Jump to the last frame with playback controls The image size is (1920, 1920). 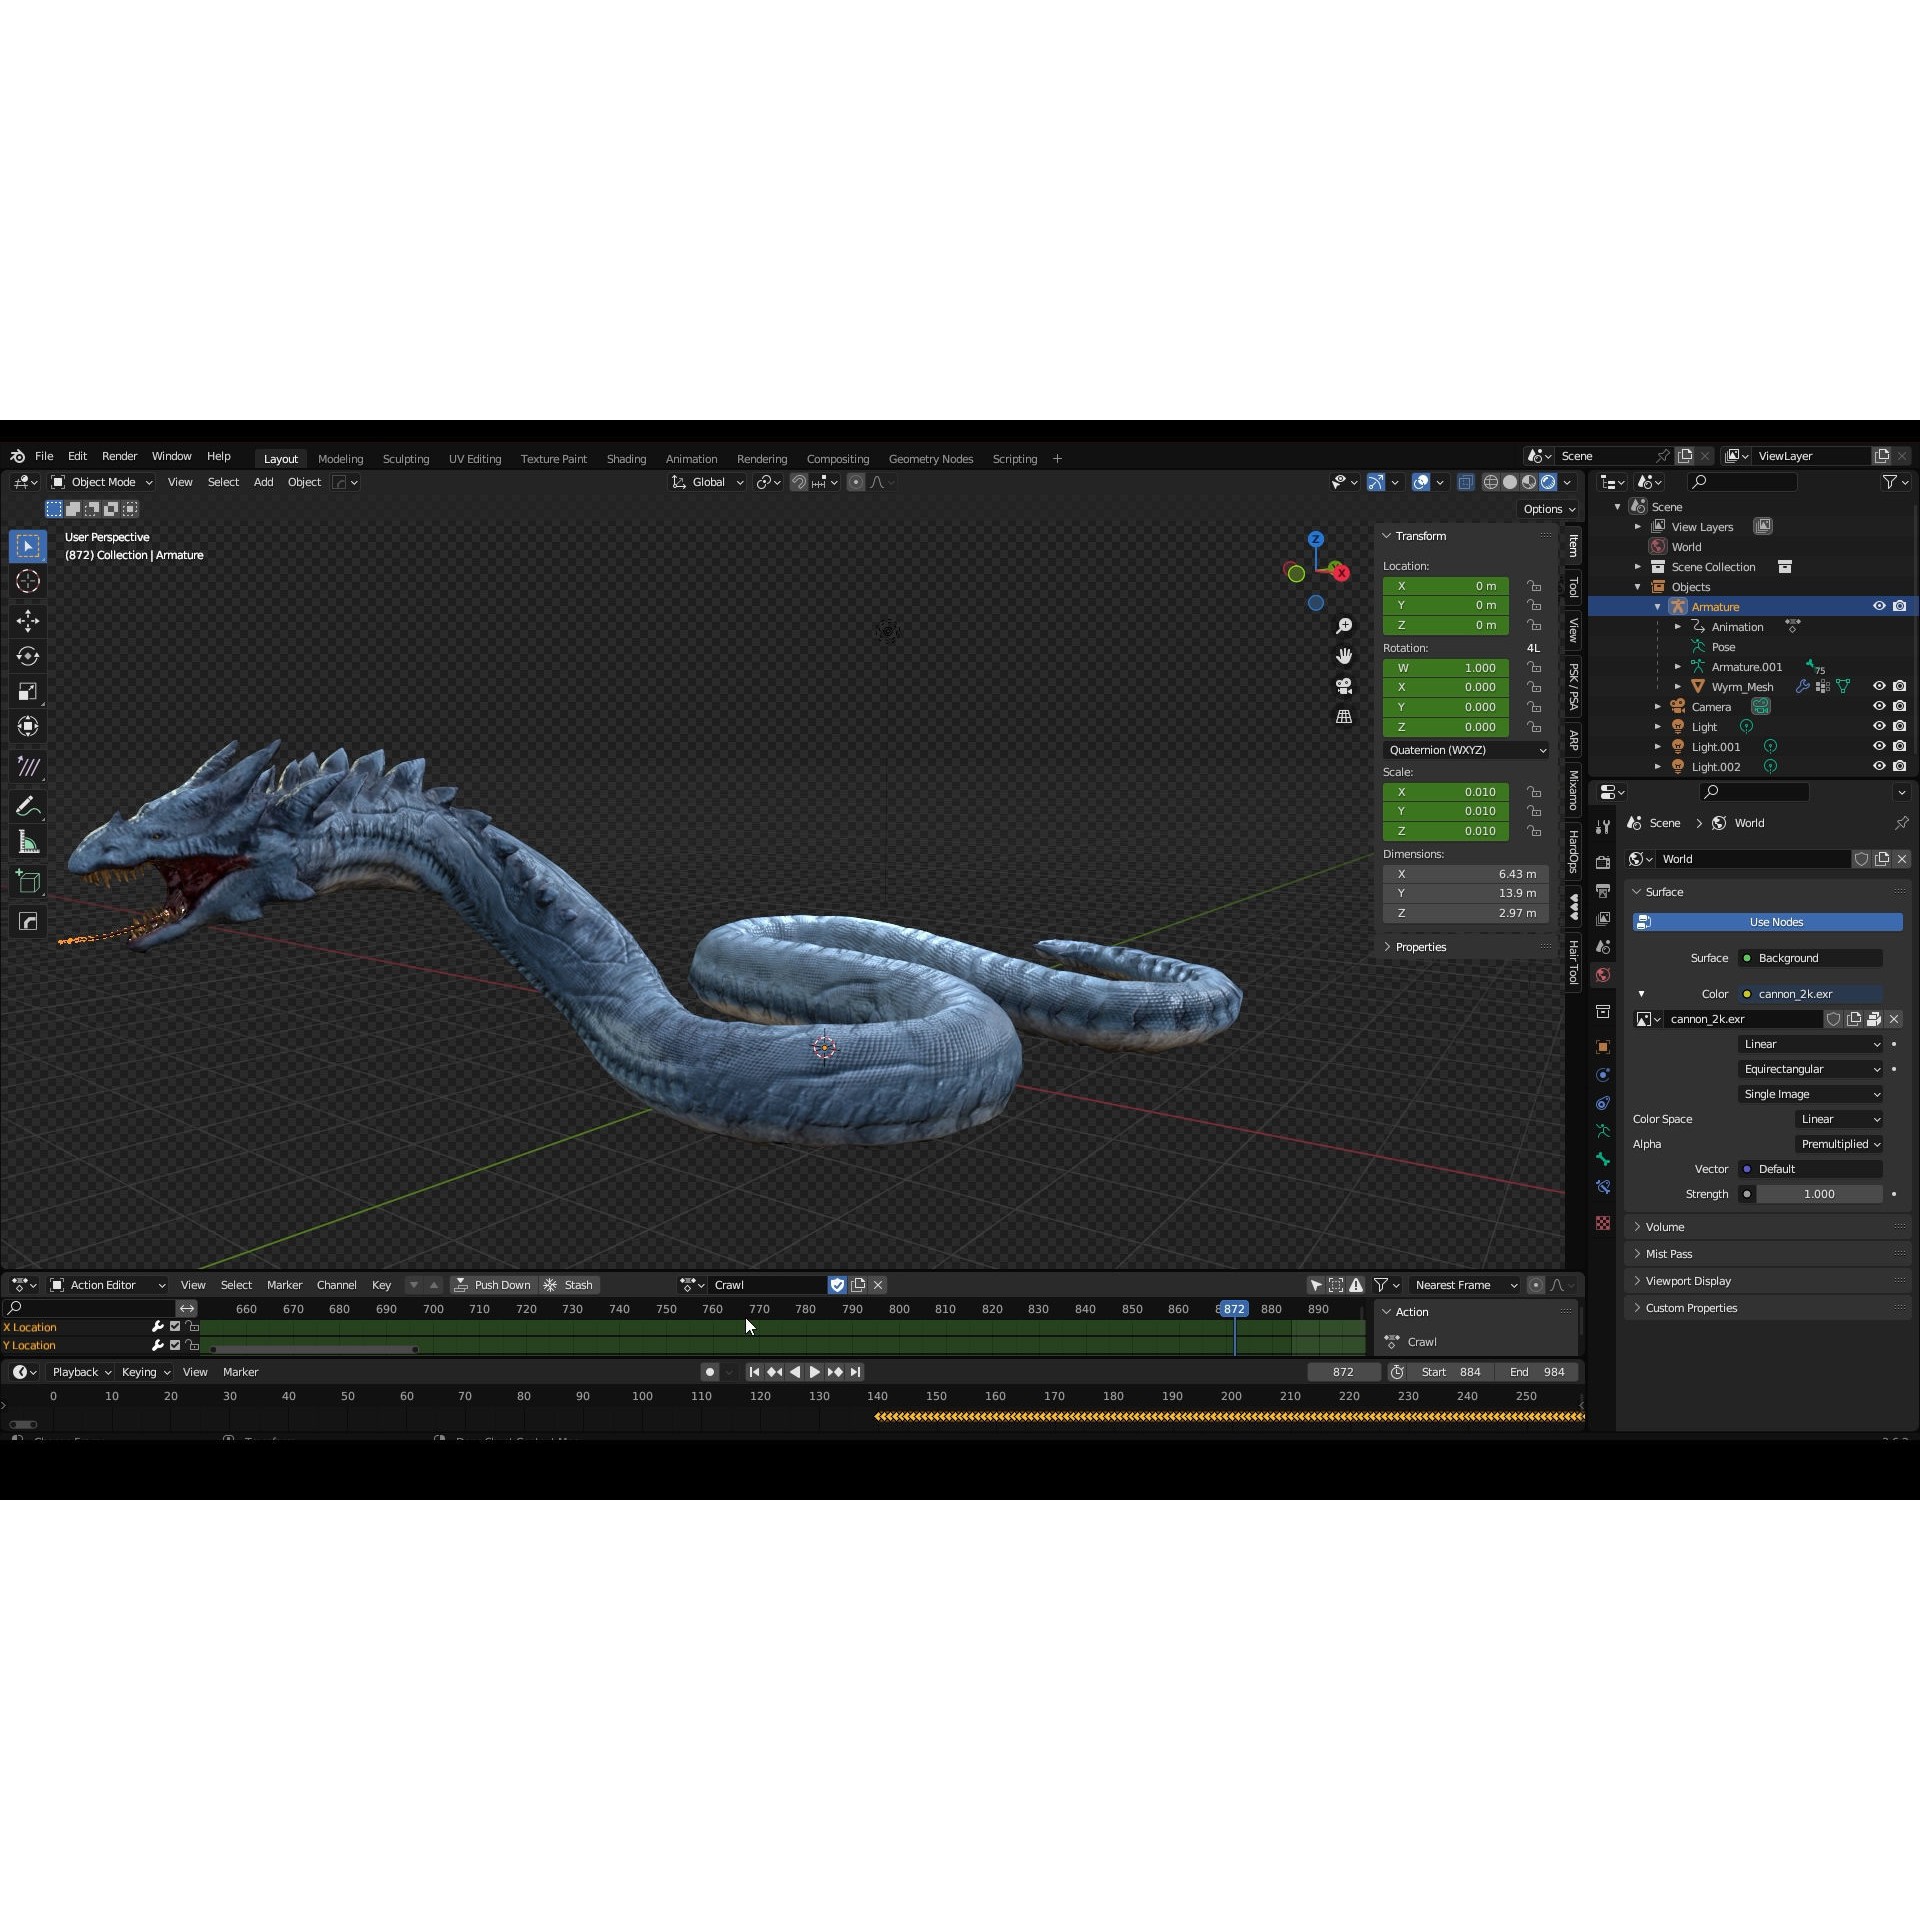pos(856,1372)
